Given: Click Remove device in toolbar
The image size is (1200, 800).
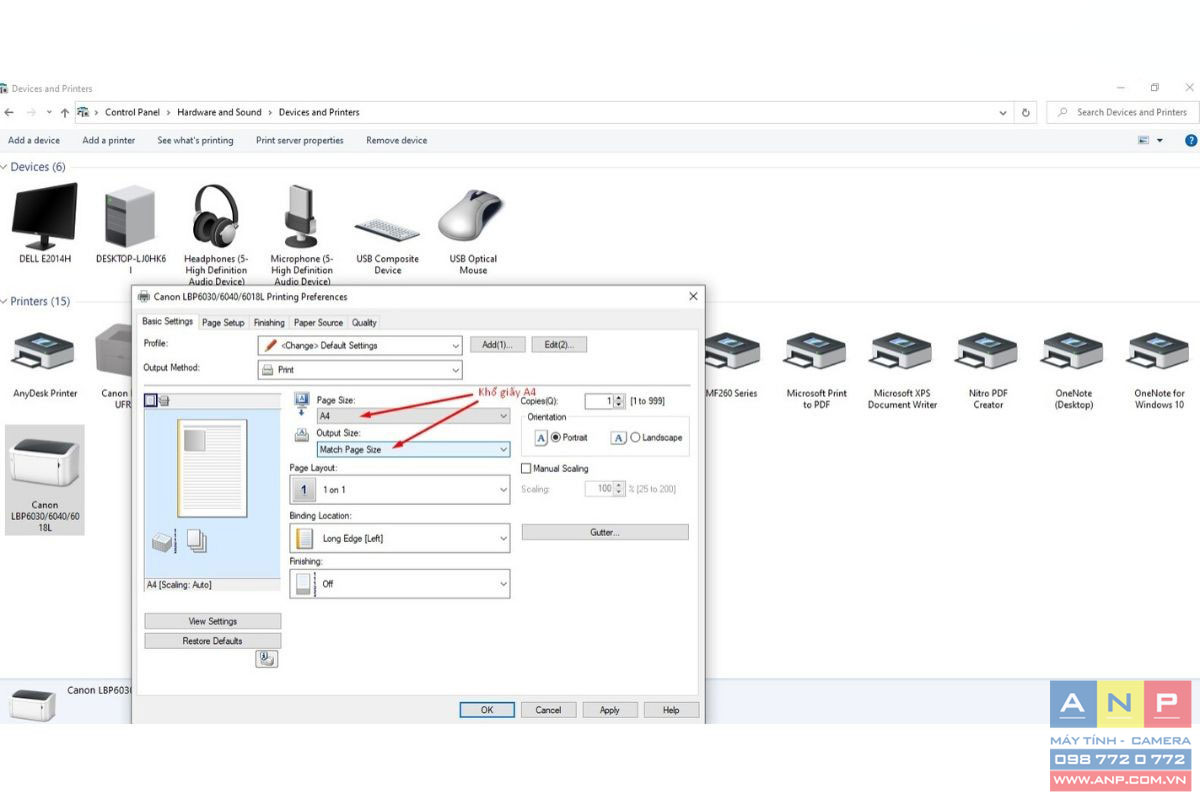Looking at the screenshot, I should click(397, 141).
